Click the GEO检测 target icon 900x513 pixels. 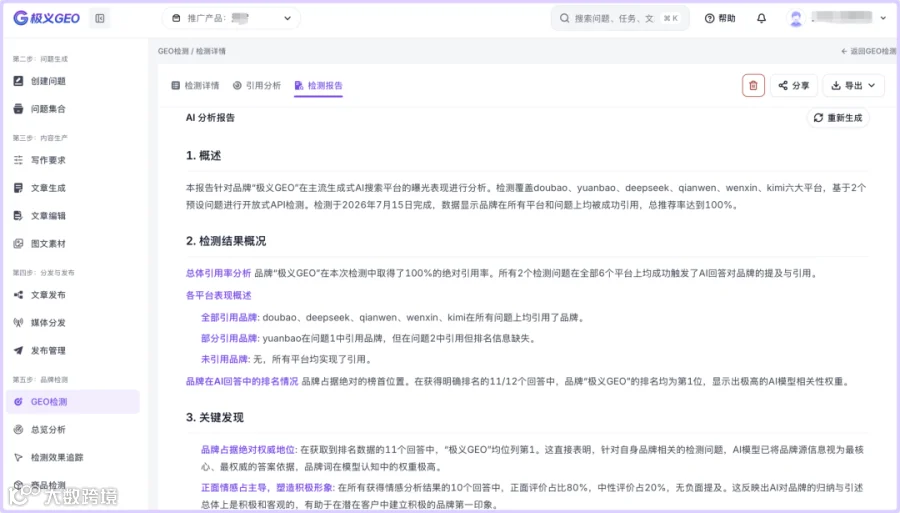click(18, 402)
